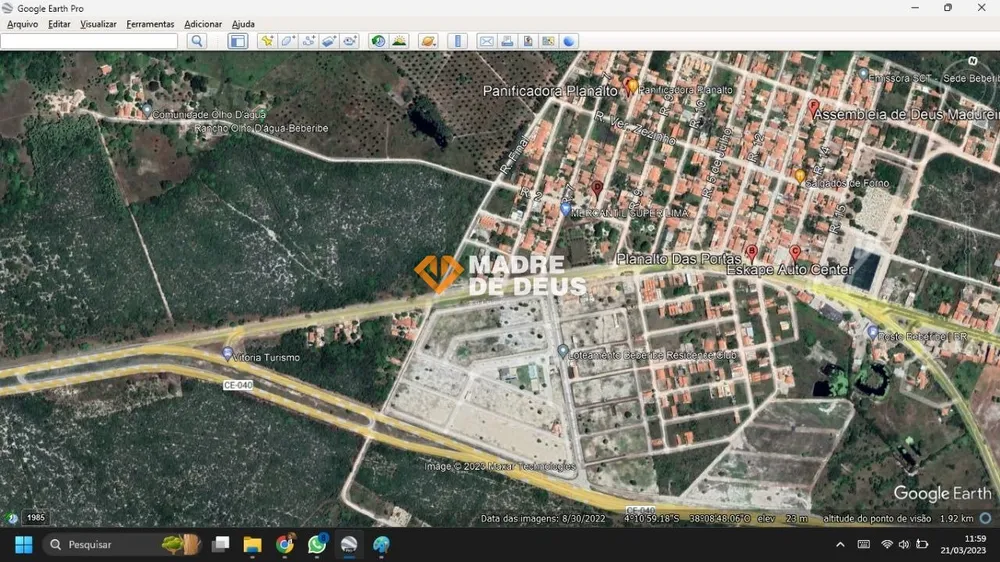Open Task View from the taskbar
Image resolution: width=1000 pixels, height=562 pixels.
pyautogui.click(x=221, y=544)
